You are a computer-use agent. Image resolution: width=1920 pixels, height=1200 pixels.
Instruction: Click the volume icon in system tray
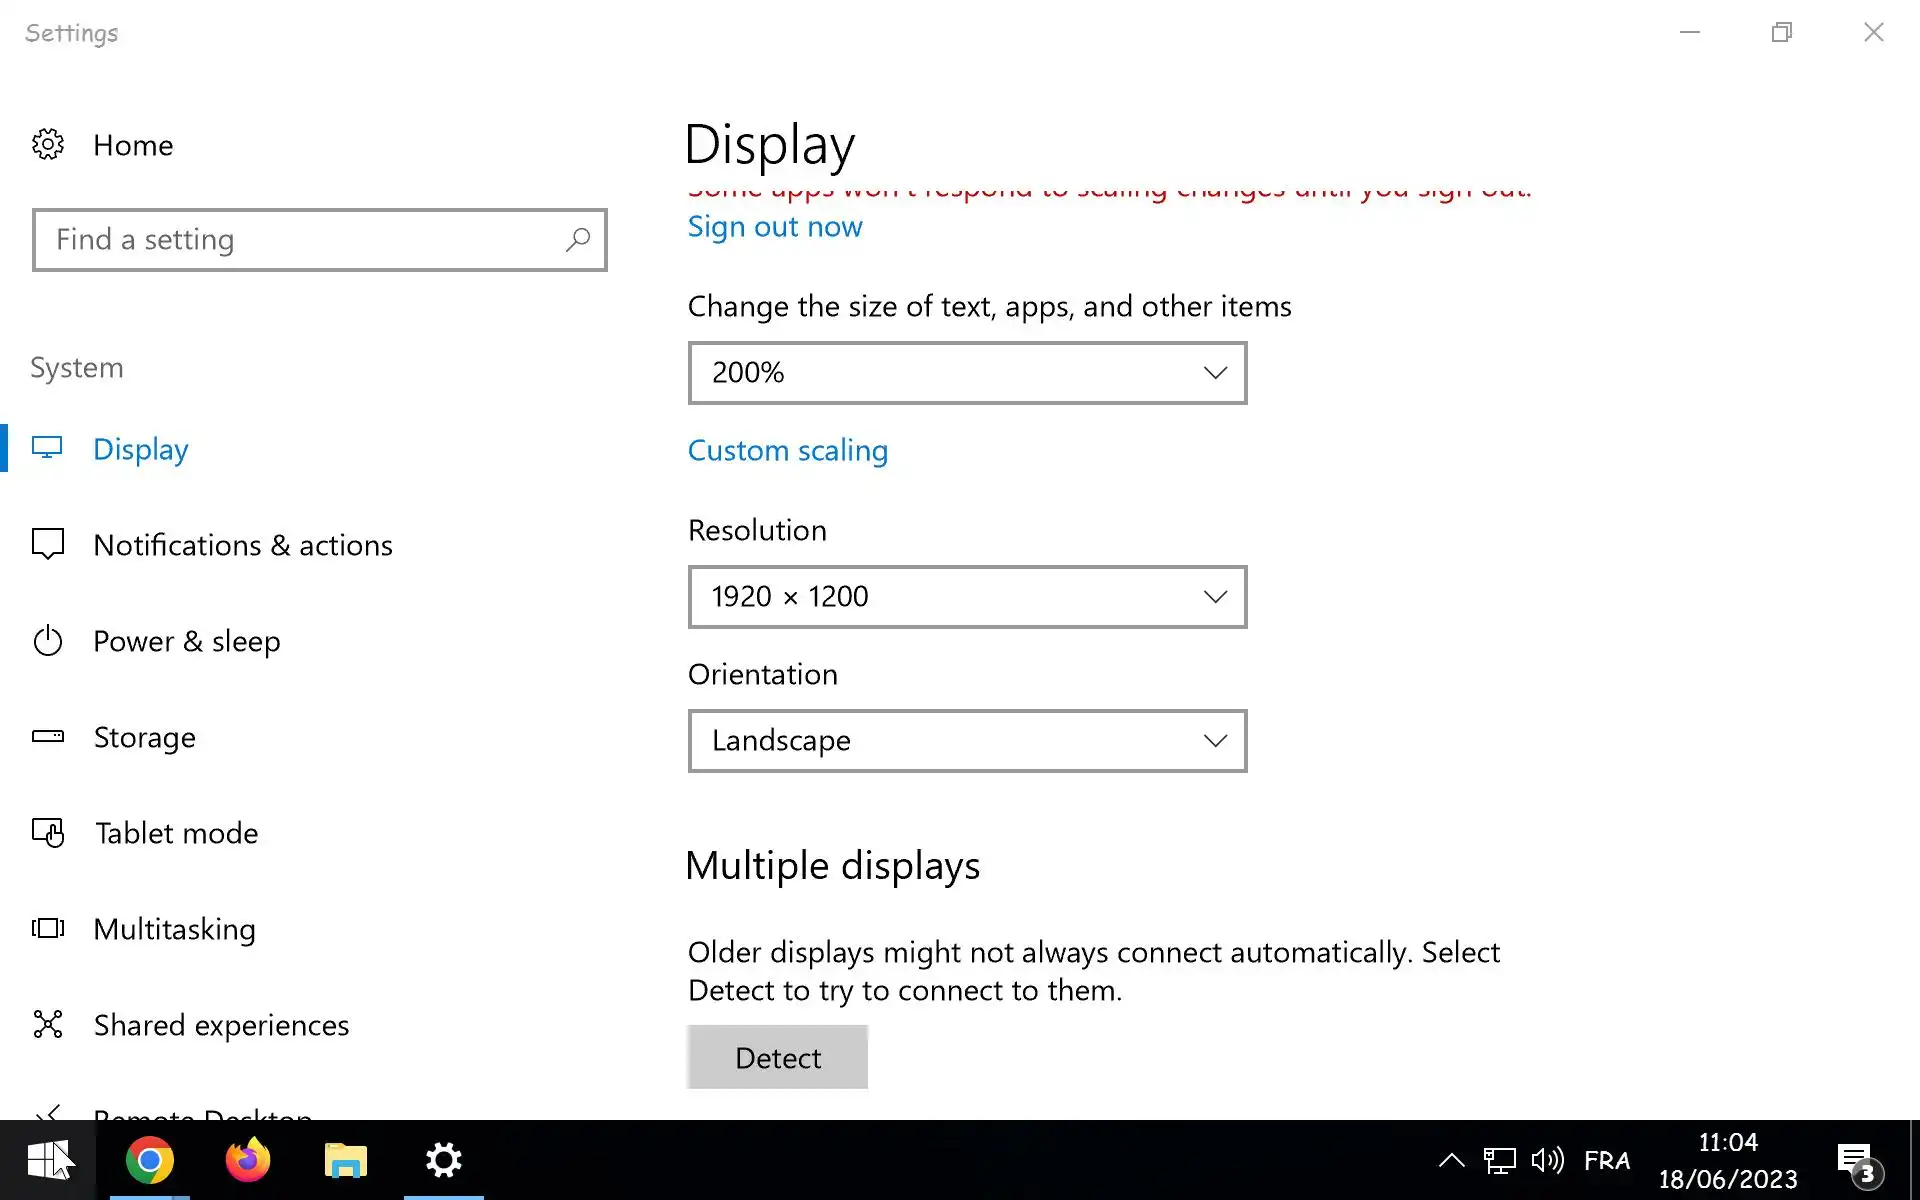(x=1547, y=1160)
